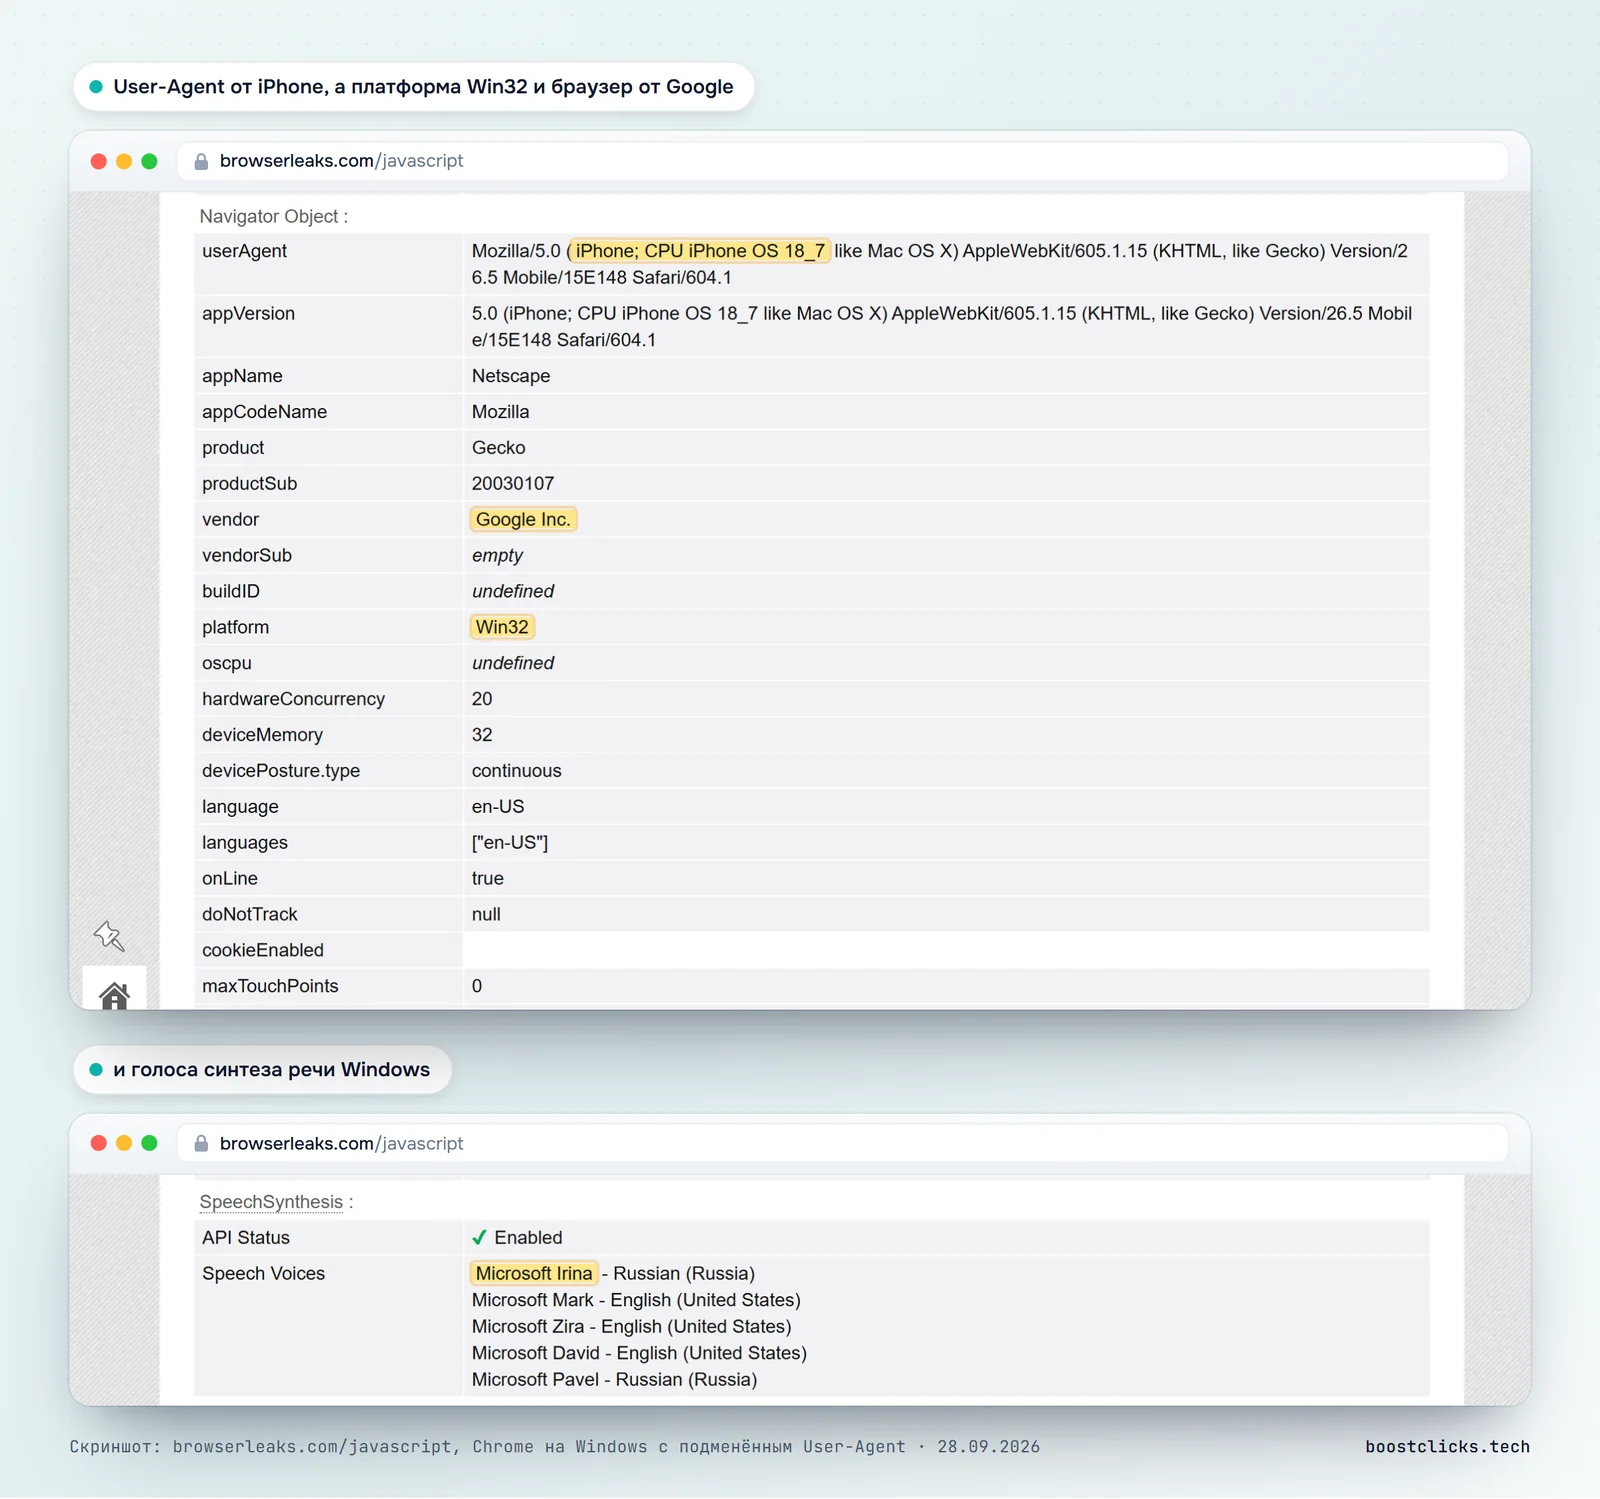
Task: Click the language value en-US
Action: click(498, 807)
